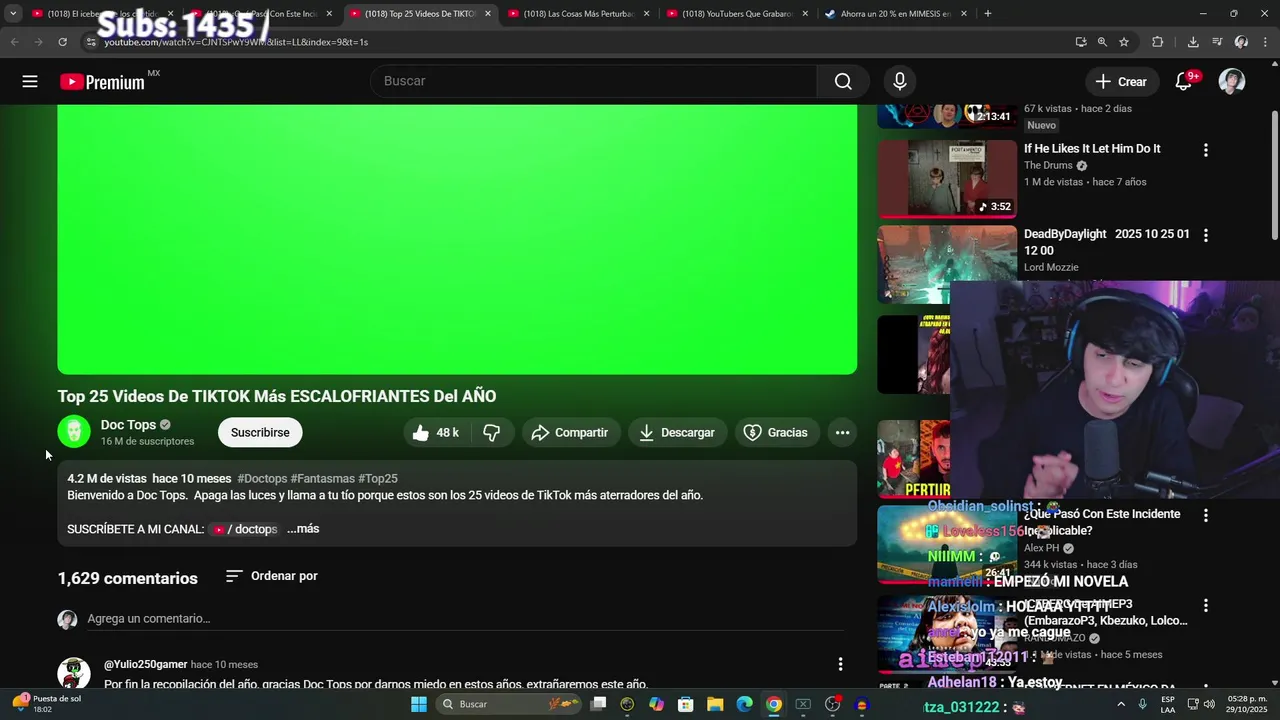Reload the page in Chrome

62,42
